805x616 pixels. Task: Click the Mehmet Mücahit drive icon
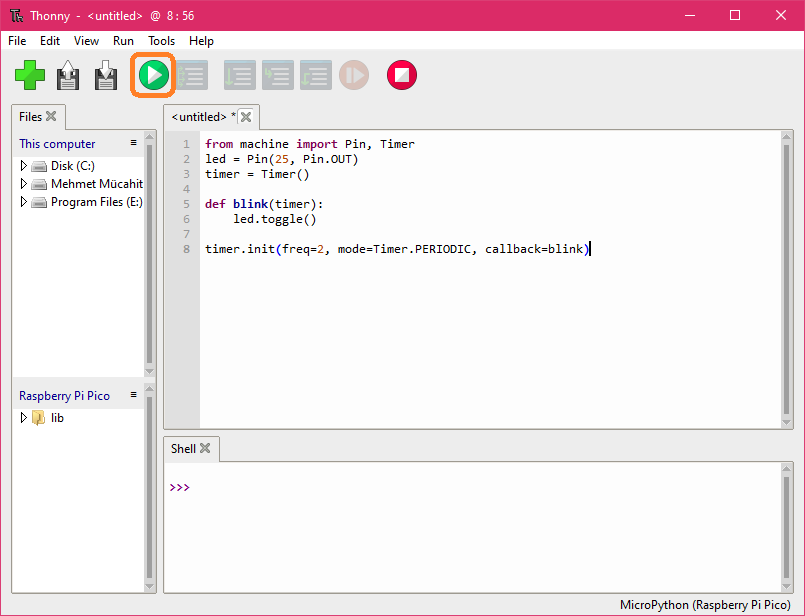(x=39, y=184)
